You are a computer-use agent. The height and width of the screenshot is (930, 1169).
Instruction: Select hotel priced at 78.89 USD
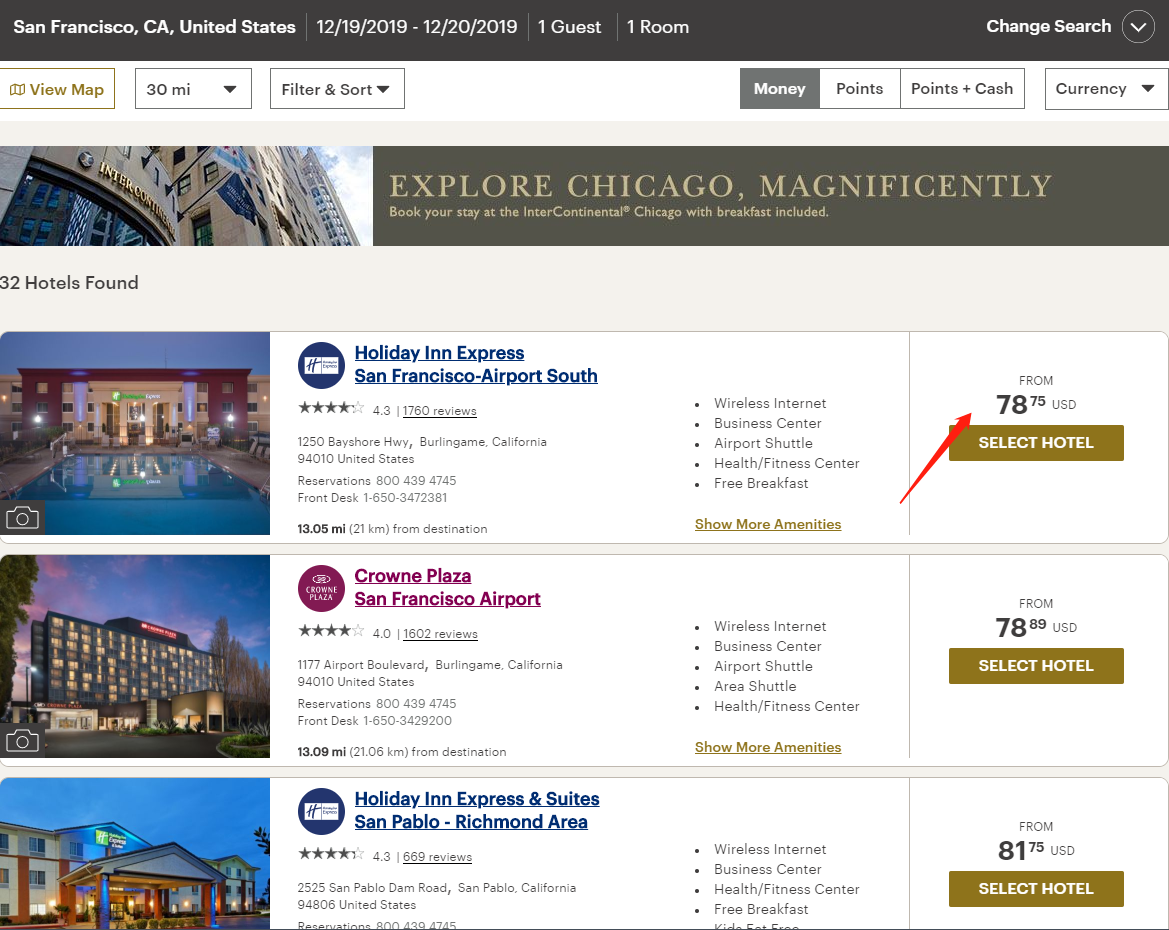pyautogui.click(x=1036, y=666)
